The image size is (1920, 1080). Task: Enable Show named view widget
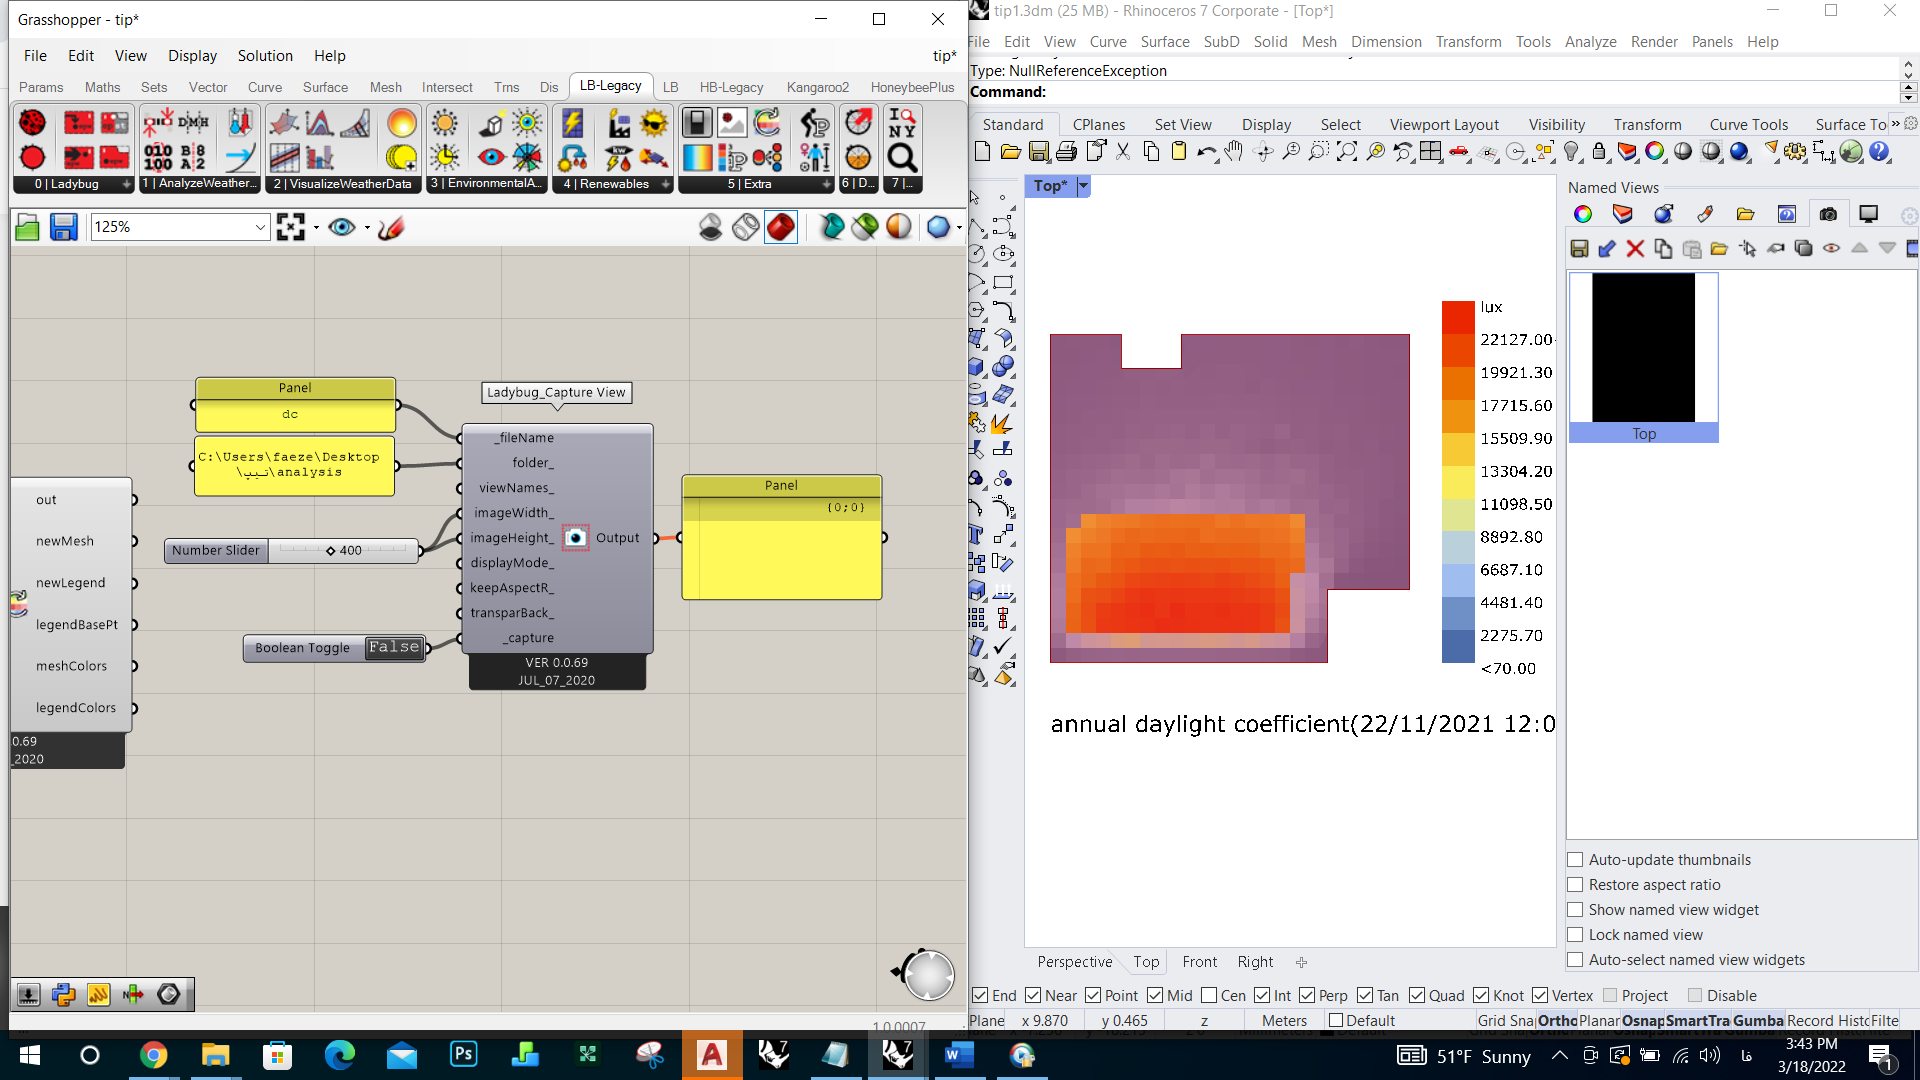[1575, 910]
